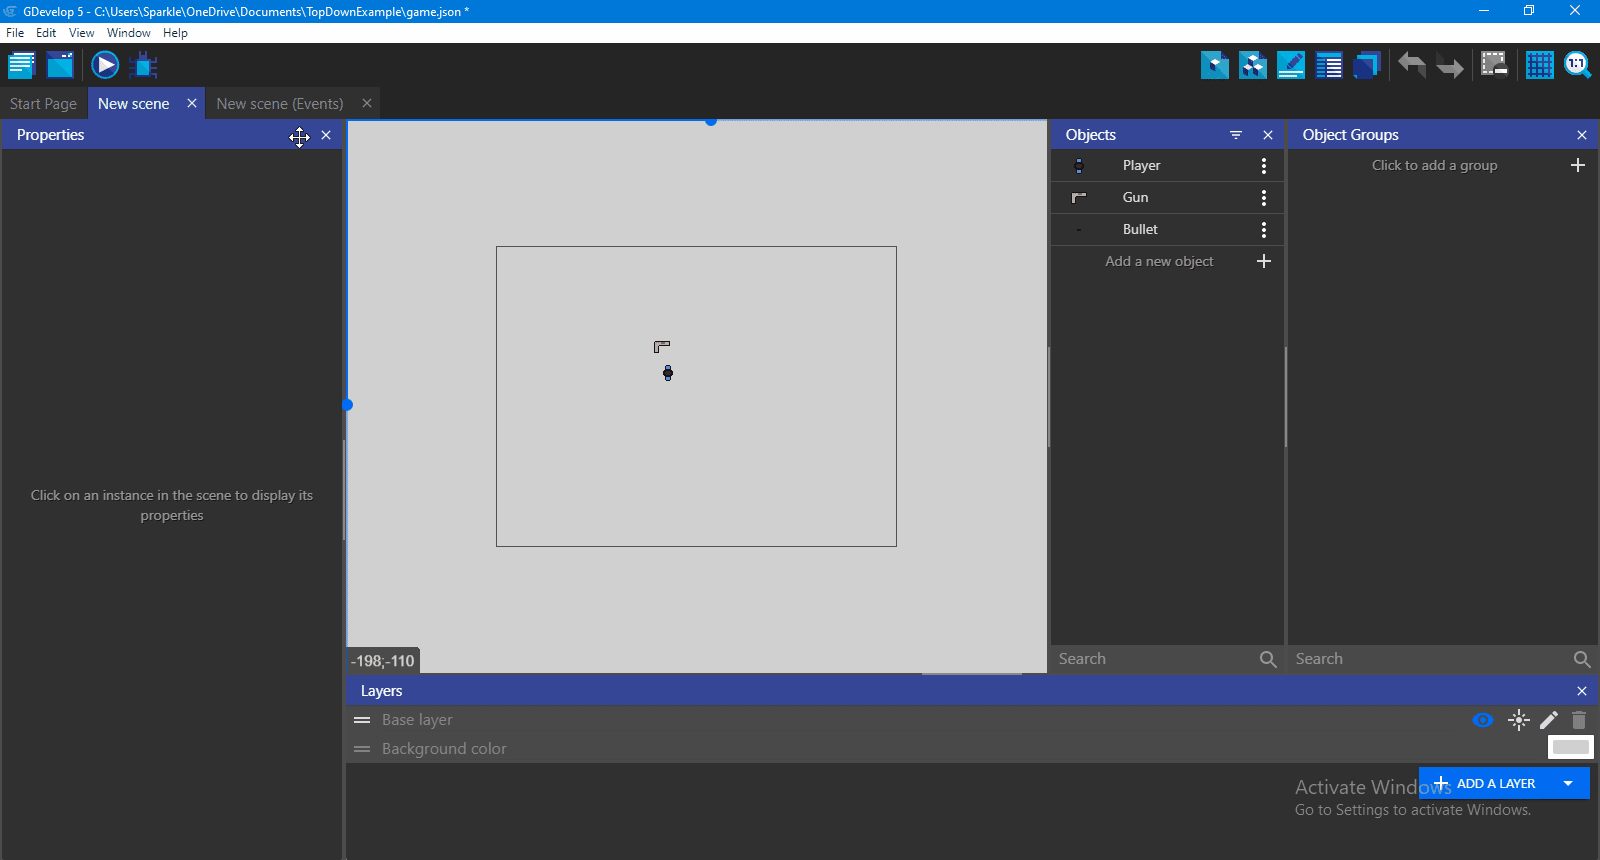
Task: Open the Background color swatch
Action: pos(1570,747)
